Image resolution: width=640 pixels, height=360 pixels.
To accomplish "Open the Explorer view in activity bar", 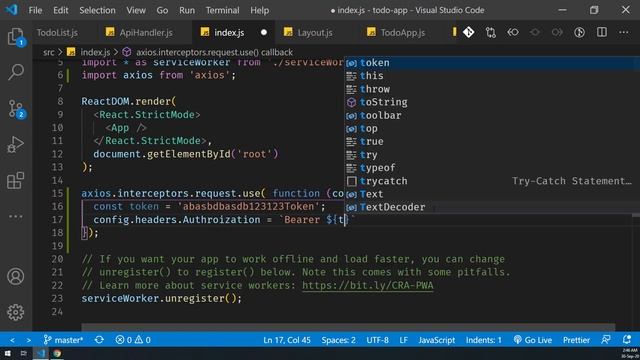I will [16, 37].
